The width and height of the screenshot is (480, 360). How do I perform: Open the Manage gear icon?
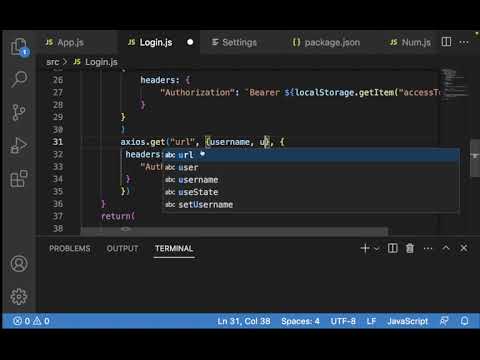point(19,296)
